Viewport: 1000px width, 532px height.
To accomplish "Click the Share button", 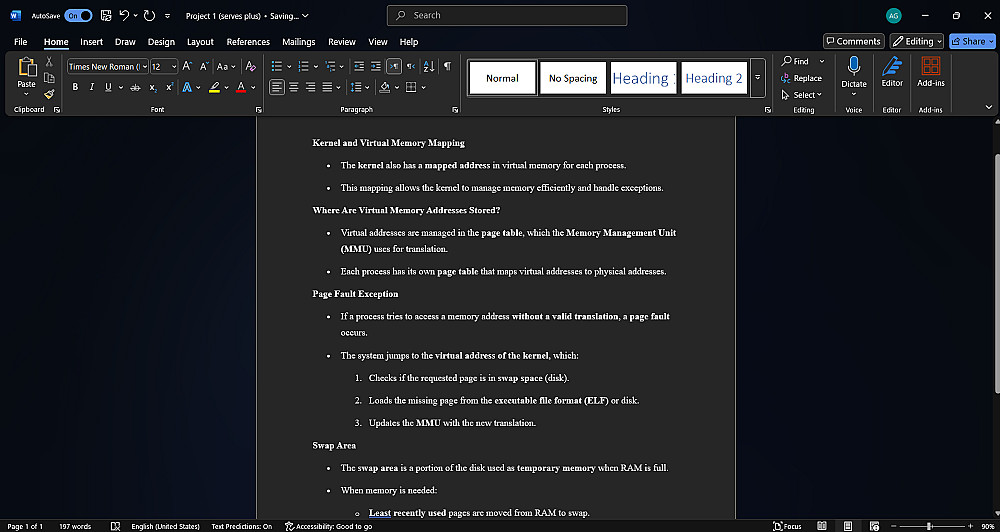I will (x=971, y=41).
